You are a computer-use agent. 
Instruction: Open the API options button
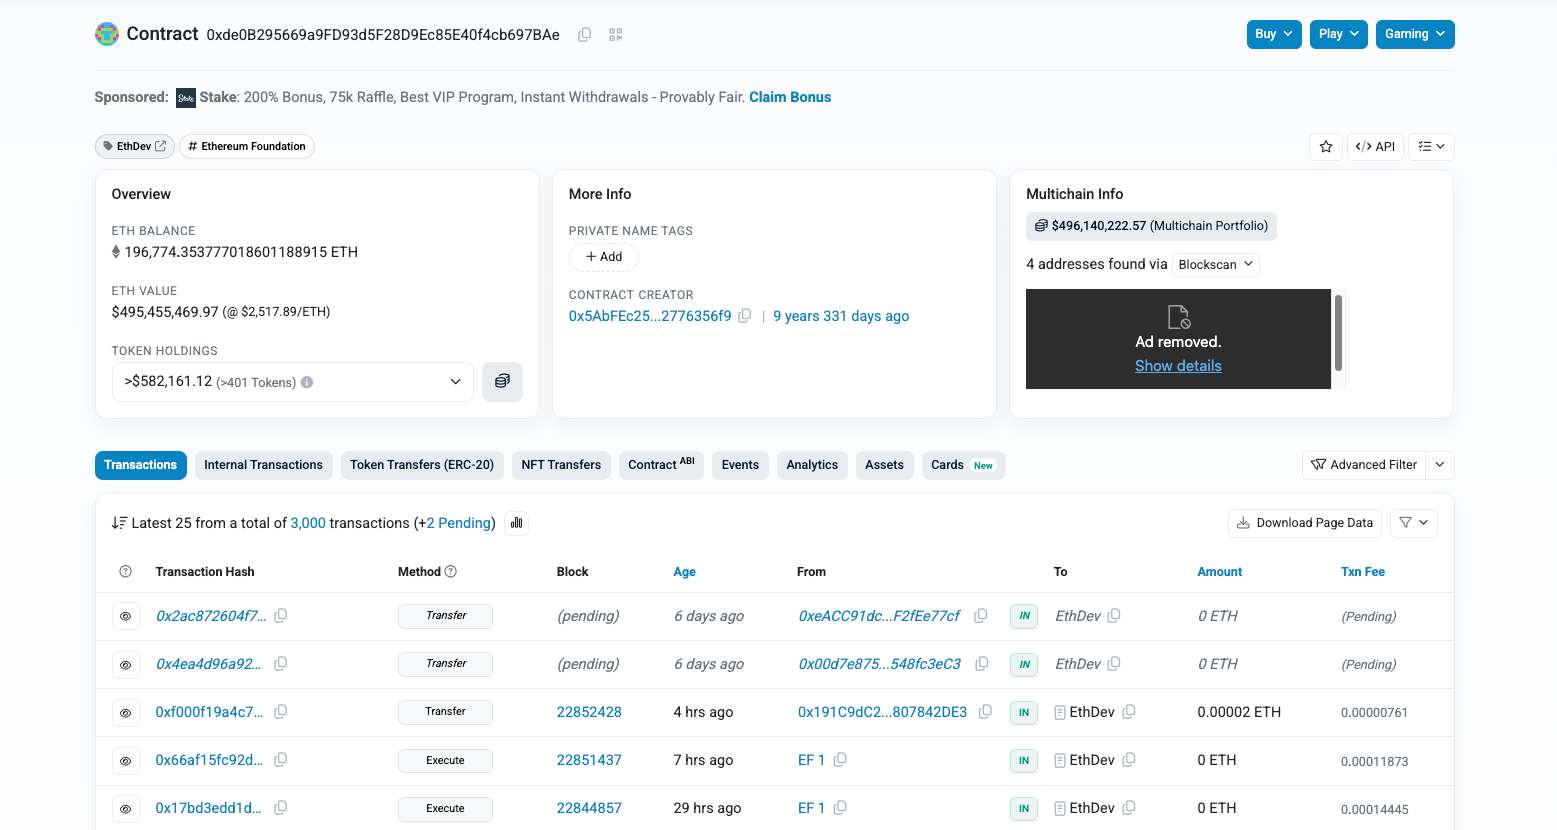[1375, 147]
